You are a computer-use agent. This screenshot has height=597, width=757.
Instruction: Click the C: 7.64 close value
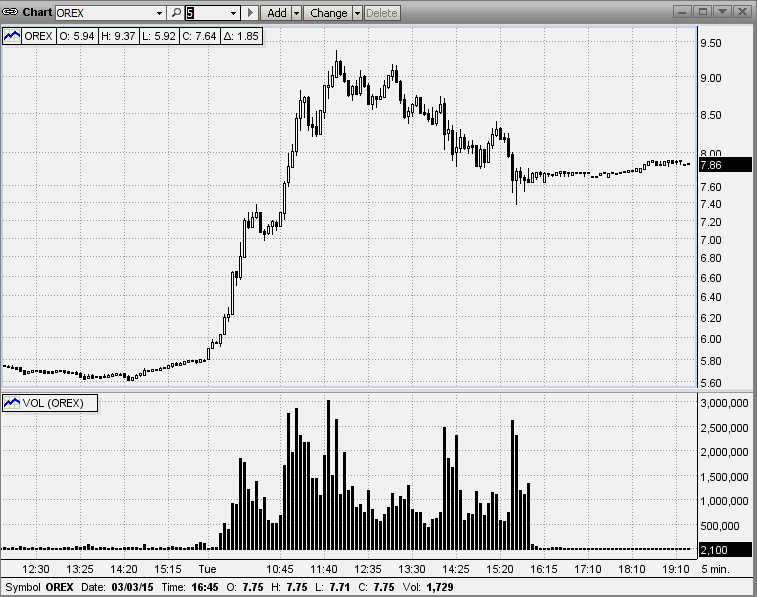pos(199,36)
